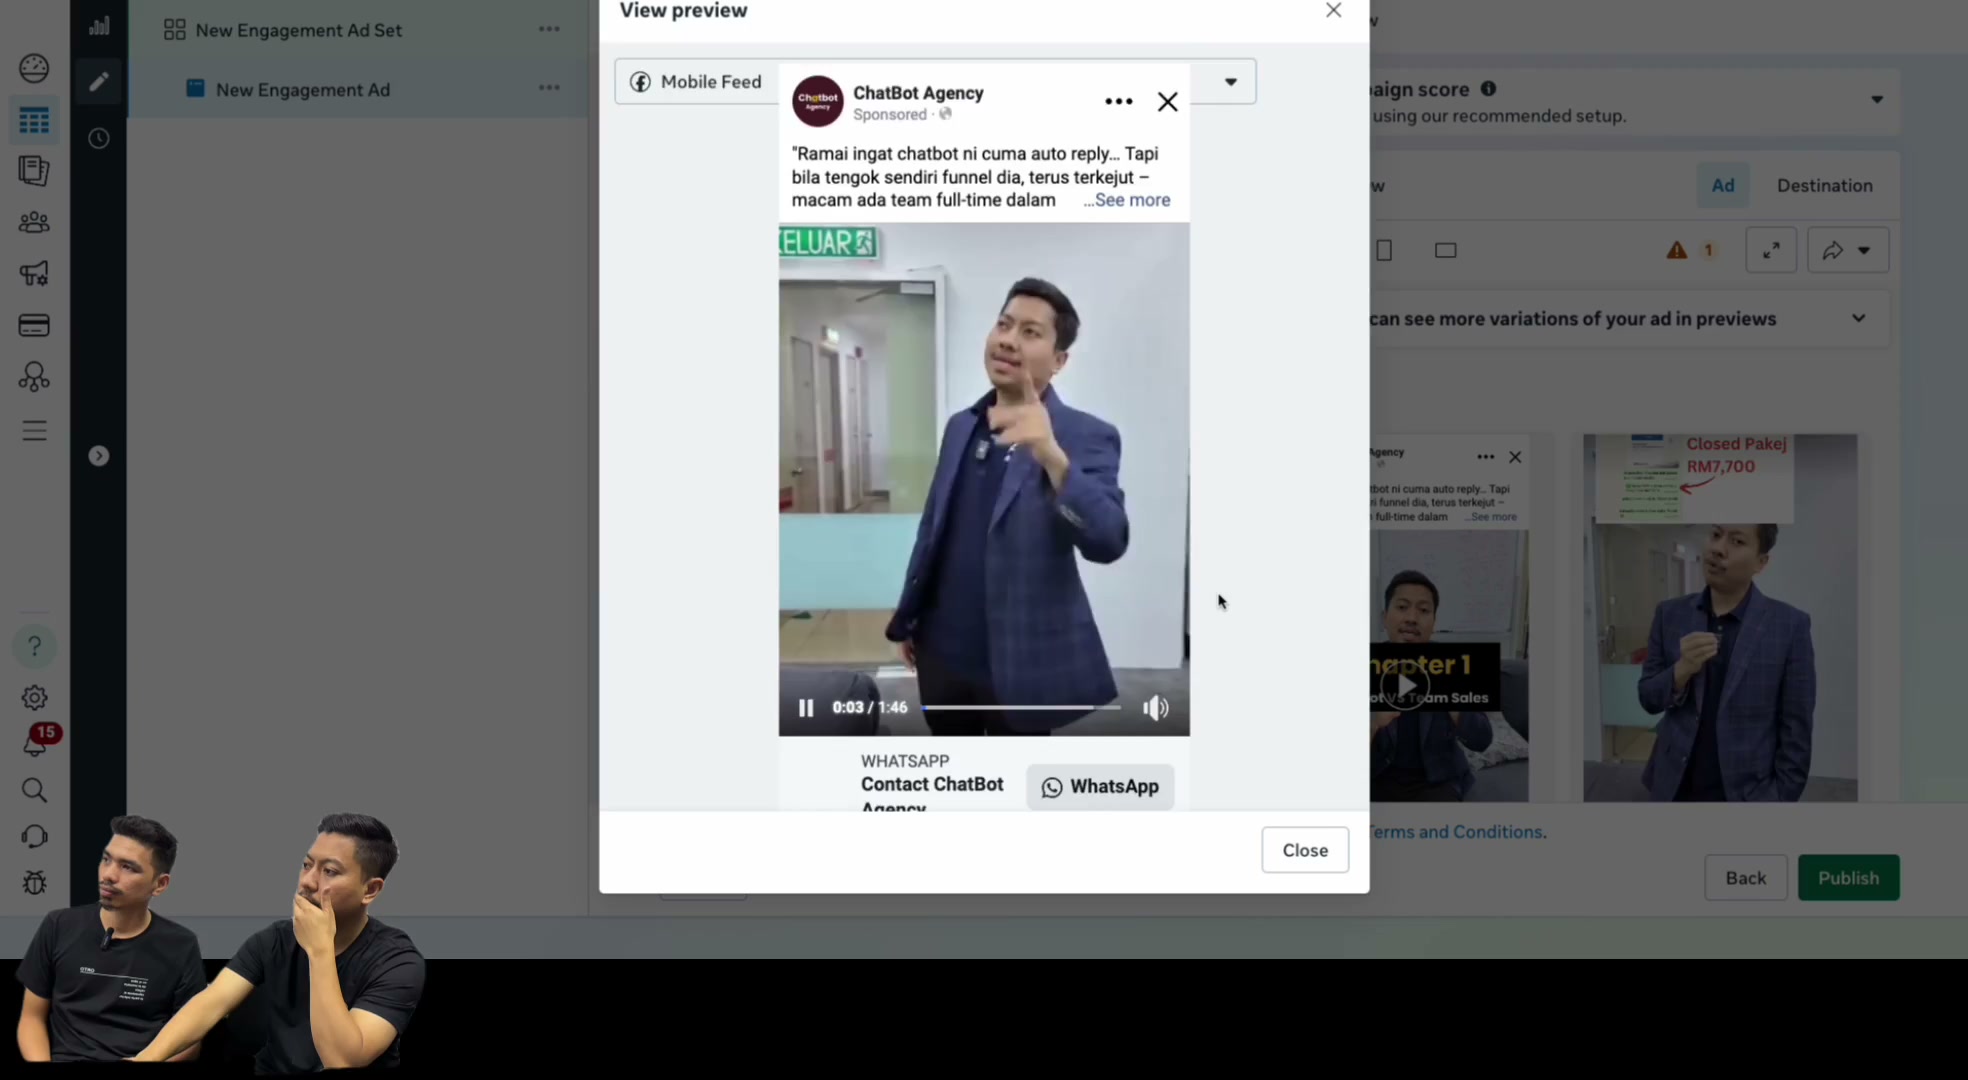The height and width of the screenshot is (1080, 1968).
Task: Dismiss the ad post with X icon
Action: 1167,101
